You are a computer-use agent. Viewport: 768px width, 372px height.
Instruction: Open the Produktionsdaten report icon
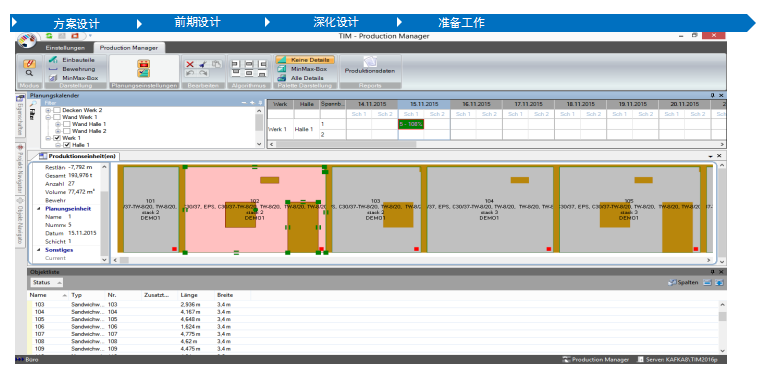[x=370, y=62]
